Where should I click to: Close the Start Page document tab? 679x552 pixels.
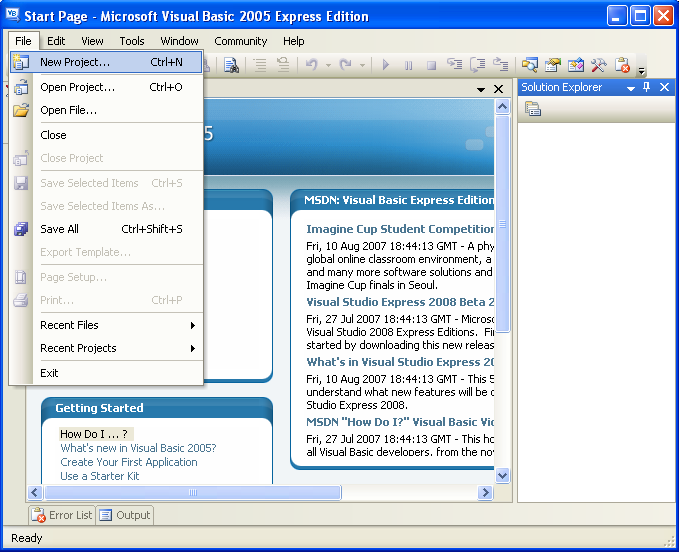498,89
